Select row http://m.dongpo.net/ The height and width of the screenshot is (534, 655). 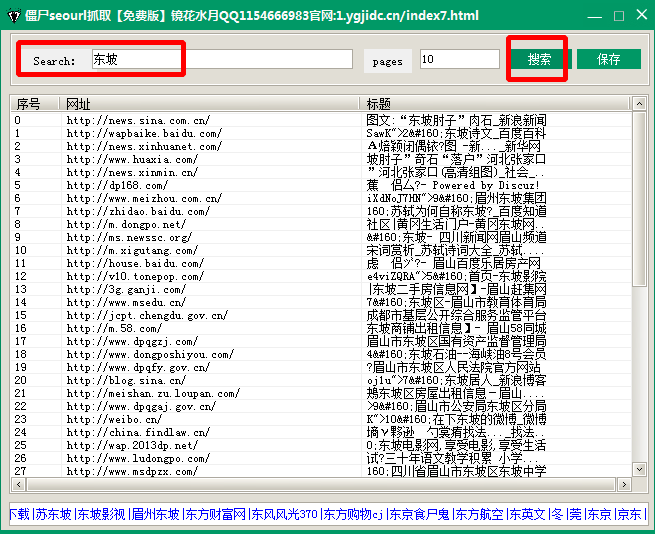coord(321,224)
